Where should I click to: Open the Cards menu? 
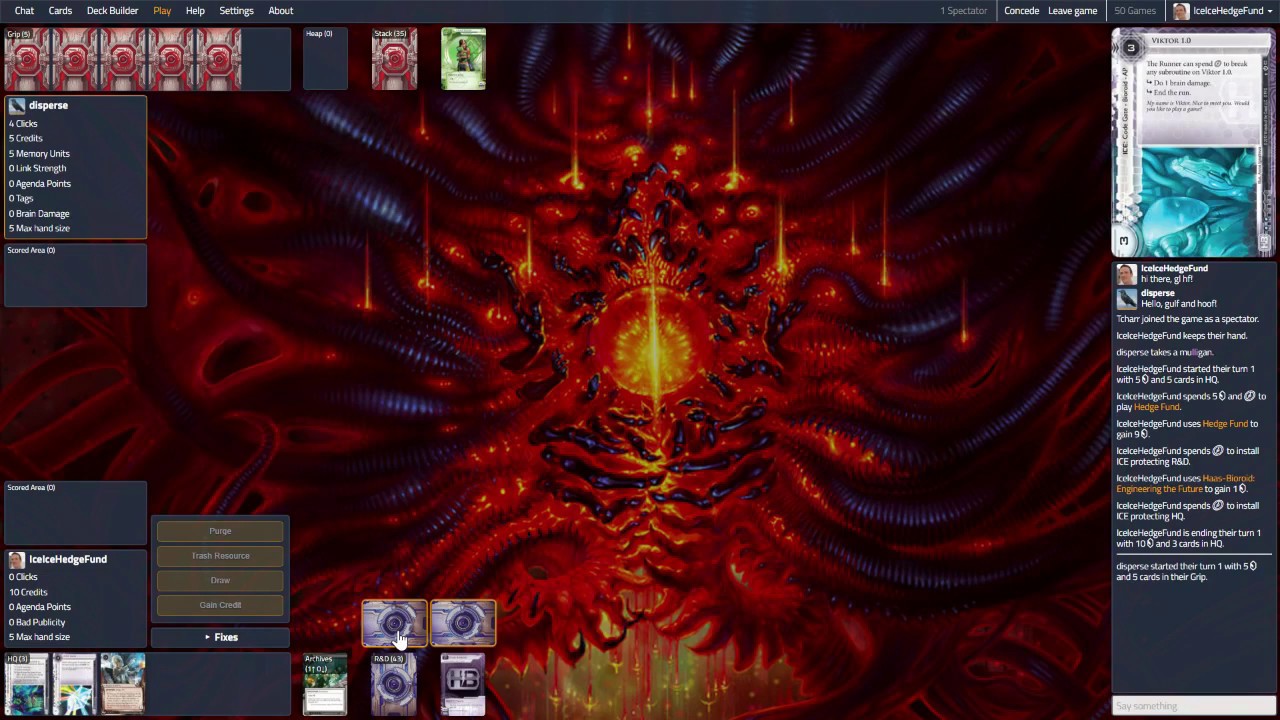60,11
